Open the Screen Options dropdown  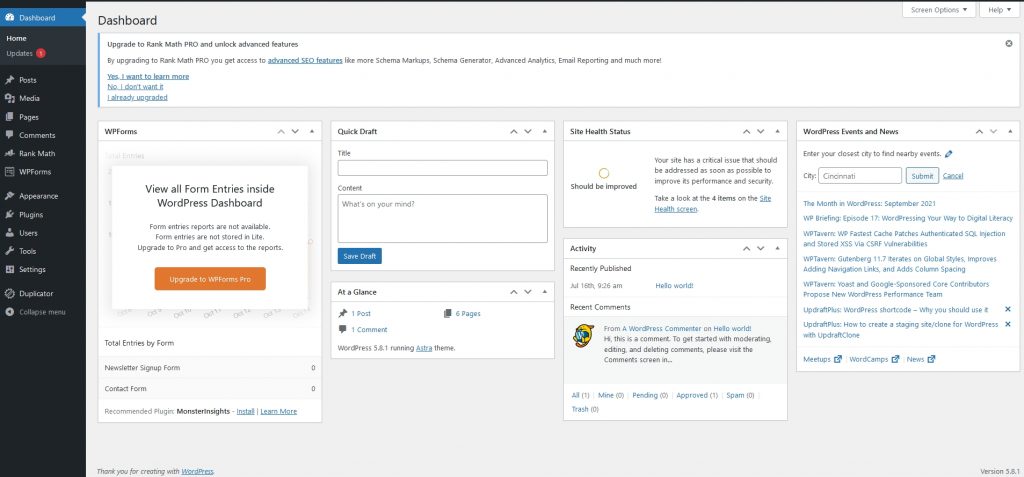(x=939, y=9)
